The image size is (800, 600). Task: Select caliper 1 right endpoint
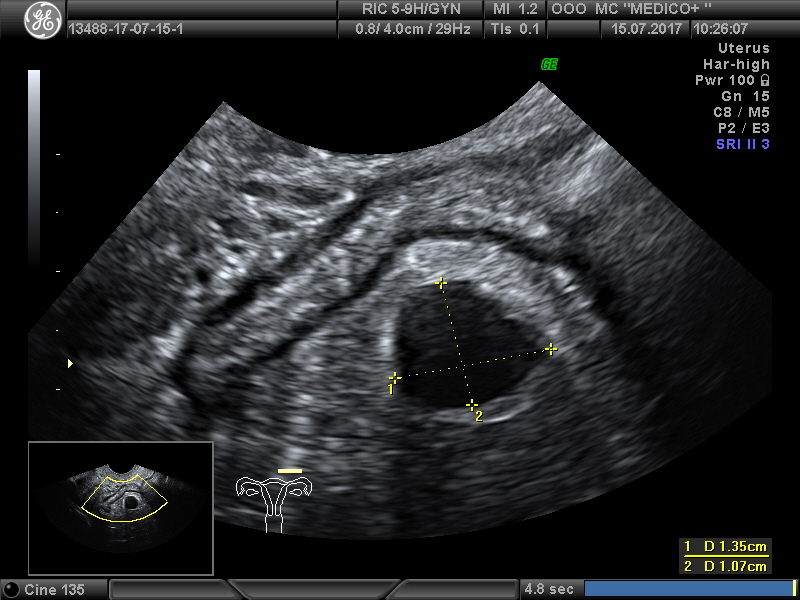click(x=551, y=349)
